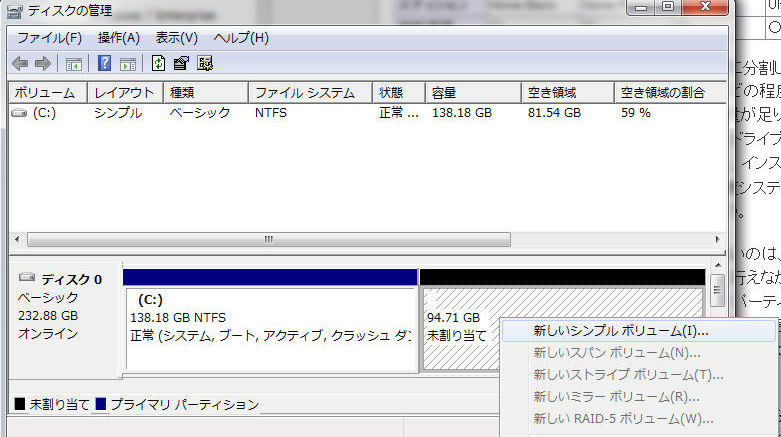The width and height of the screenshot is (781, 437).
Task: Click the ディスク 0 disk icon
Action: coord(27,277)
